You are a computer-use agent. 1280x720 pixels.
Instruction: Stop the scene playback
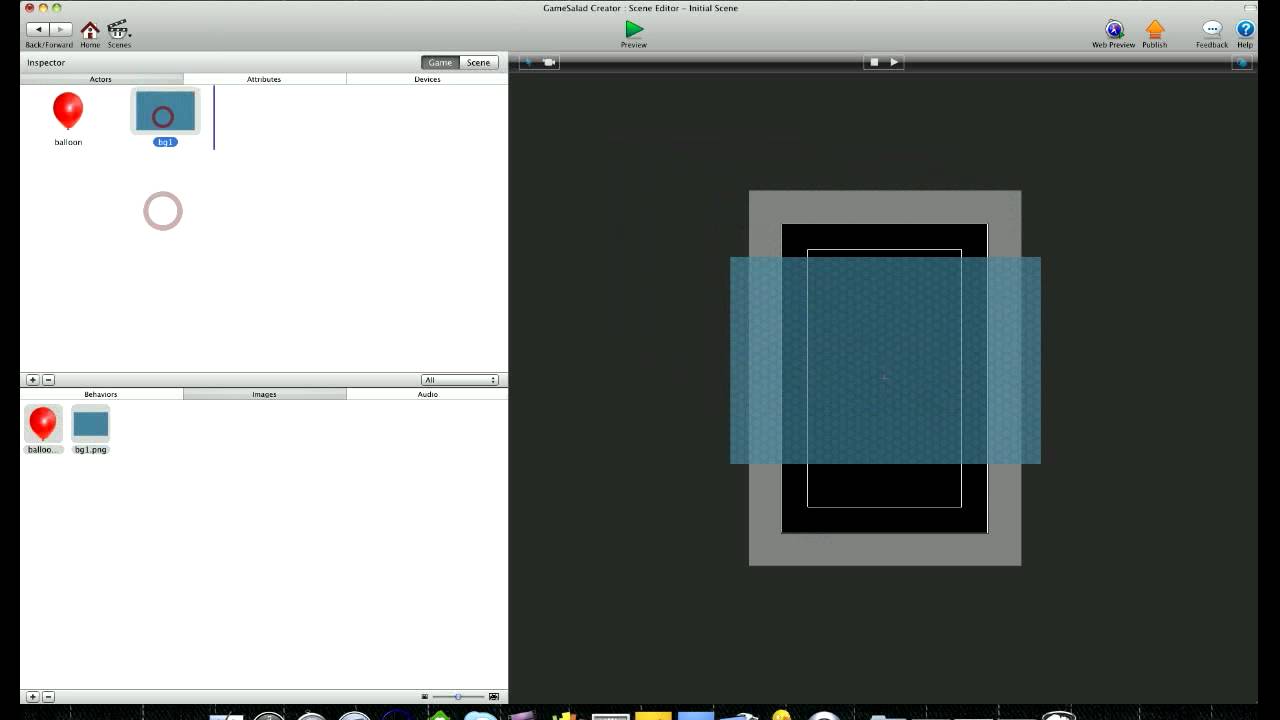point(874,62)
